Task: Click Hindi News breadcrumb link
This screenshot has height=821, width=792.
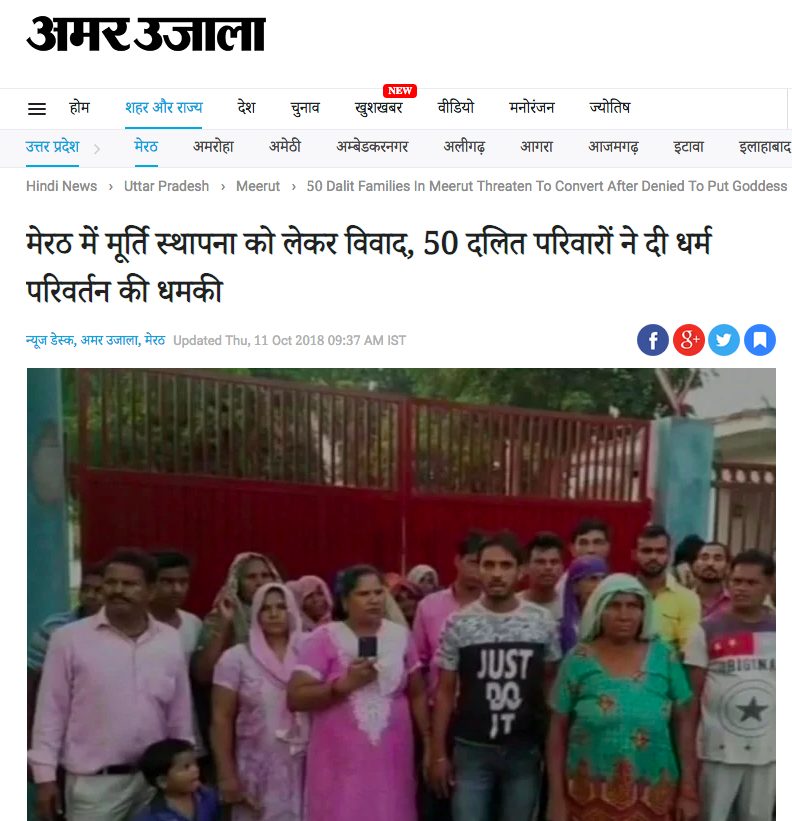Action: coord(62,186)
